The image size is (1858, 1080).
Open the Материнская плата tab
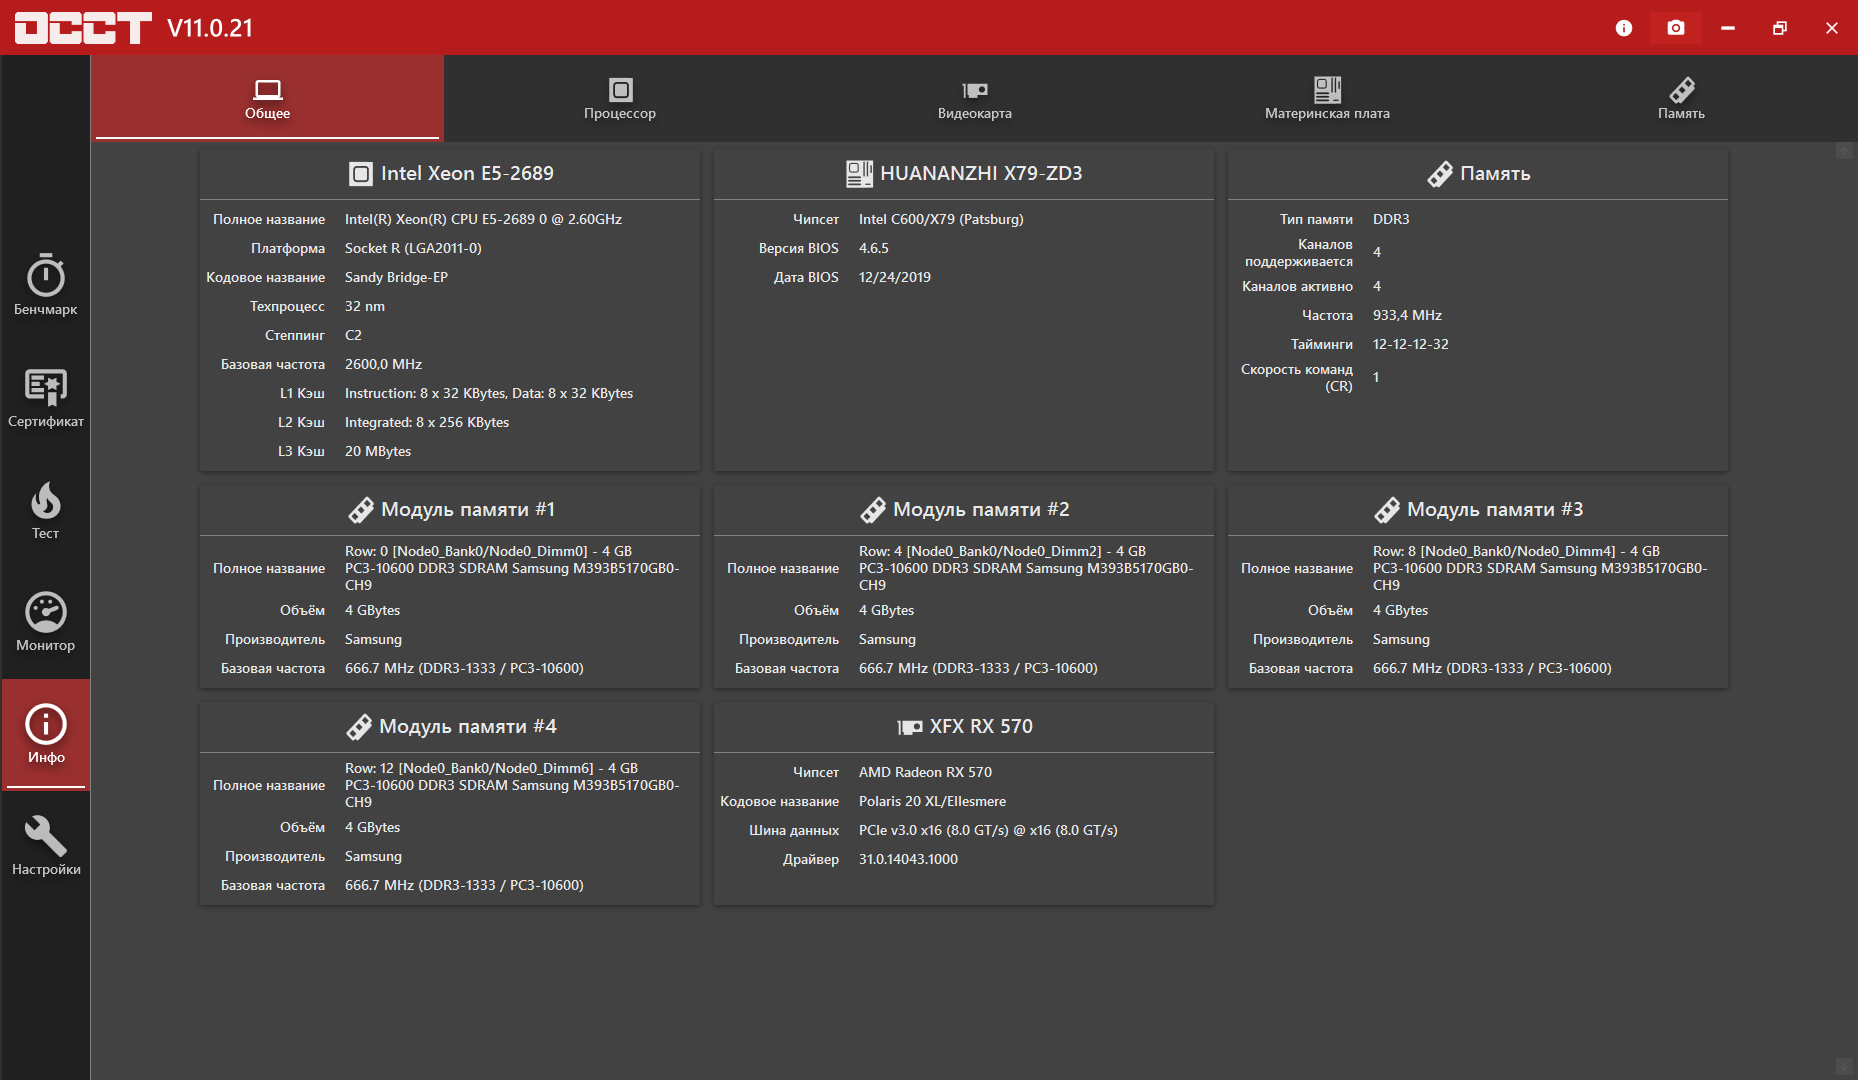(x=1327, y=98)
